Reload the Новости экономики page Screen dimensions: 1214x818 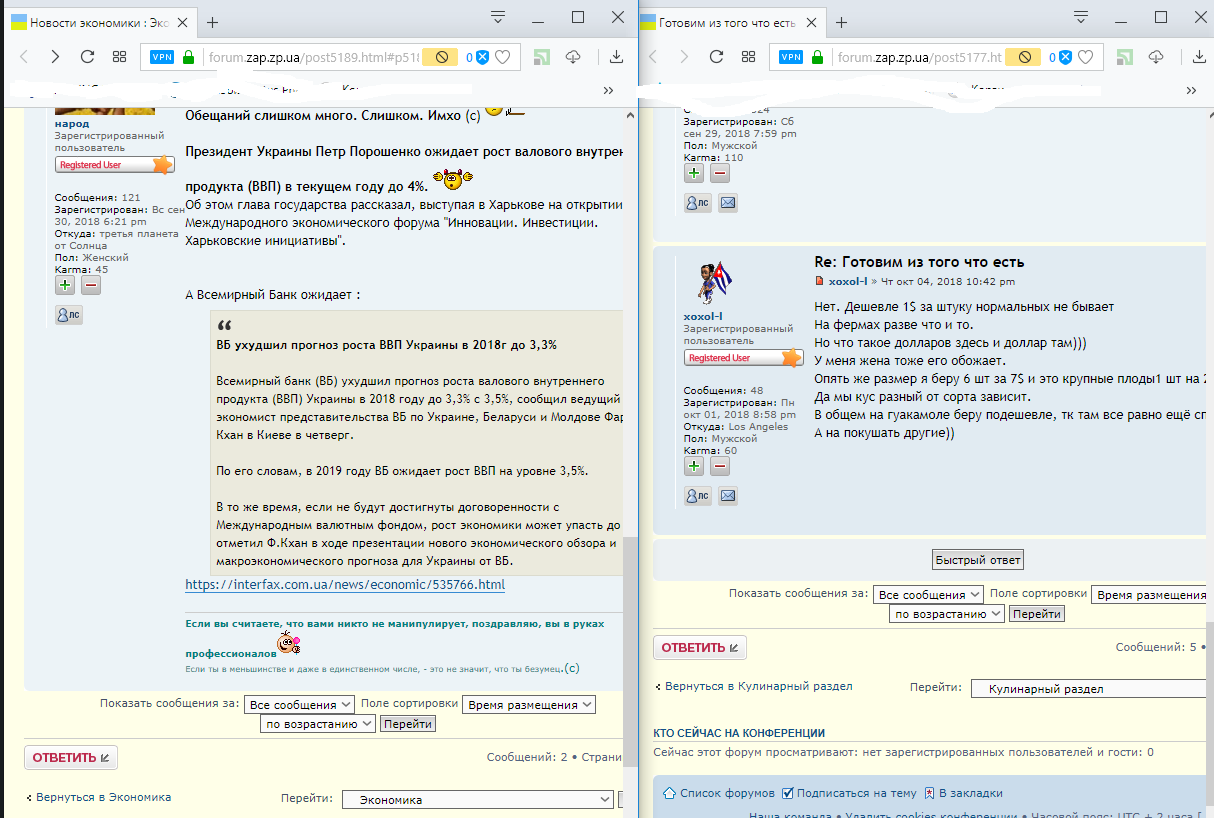pos(87,57)
